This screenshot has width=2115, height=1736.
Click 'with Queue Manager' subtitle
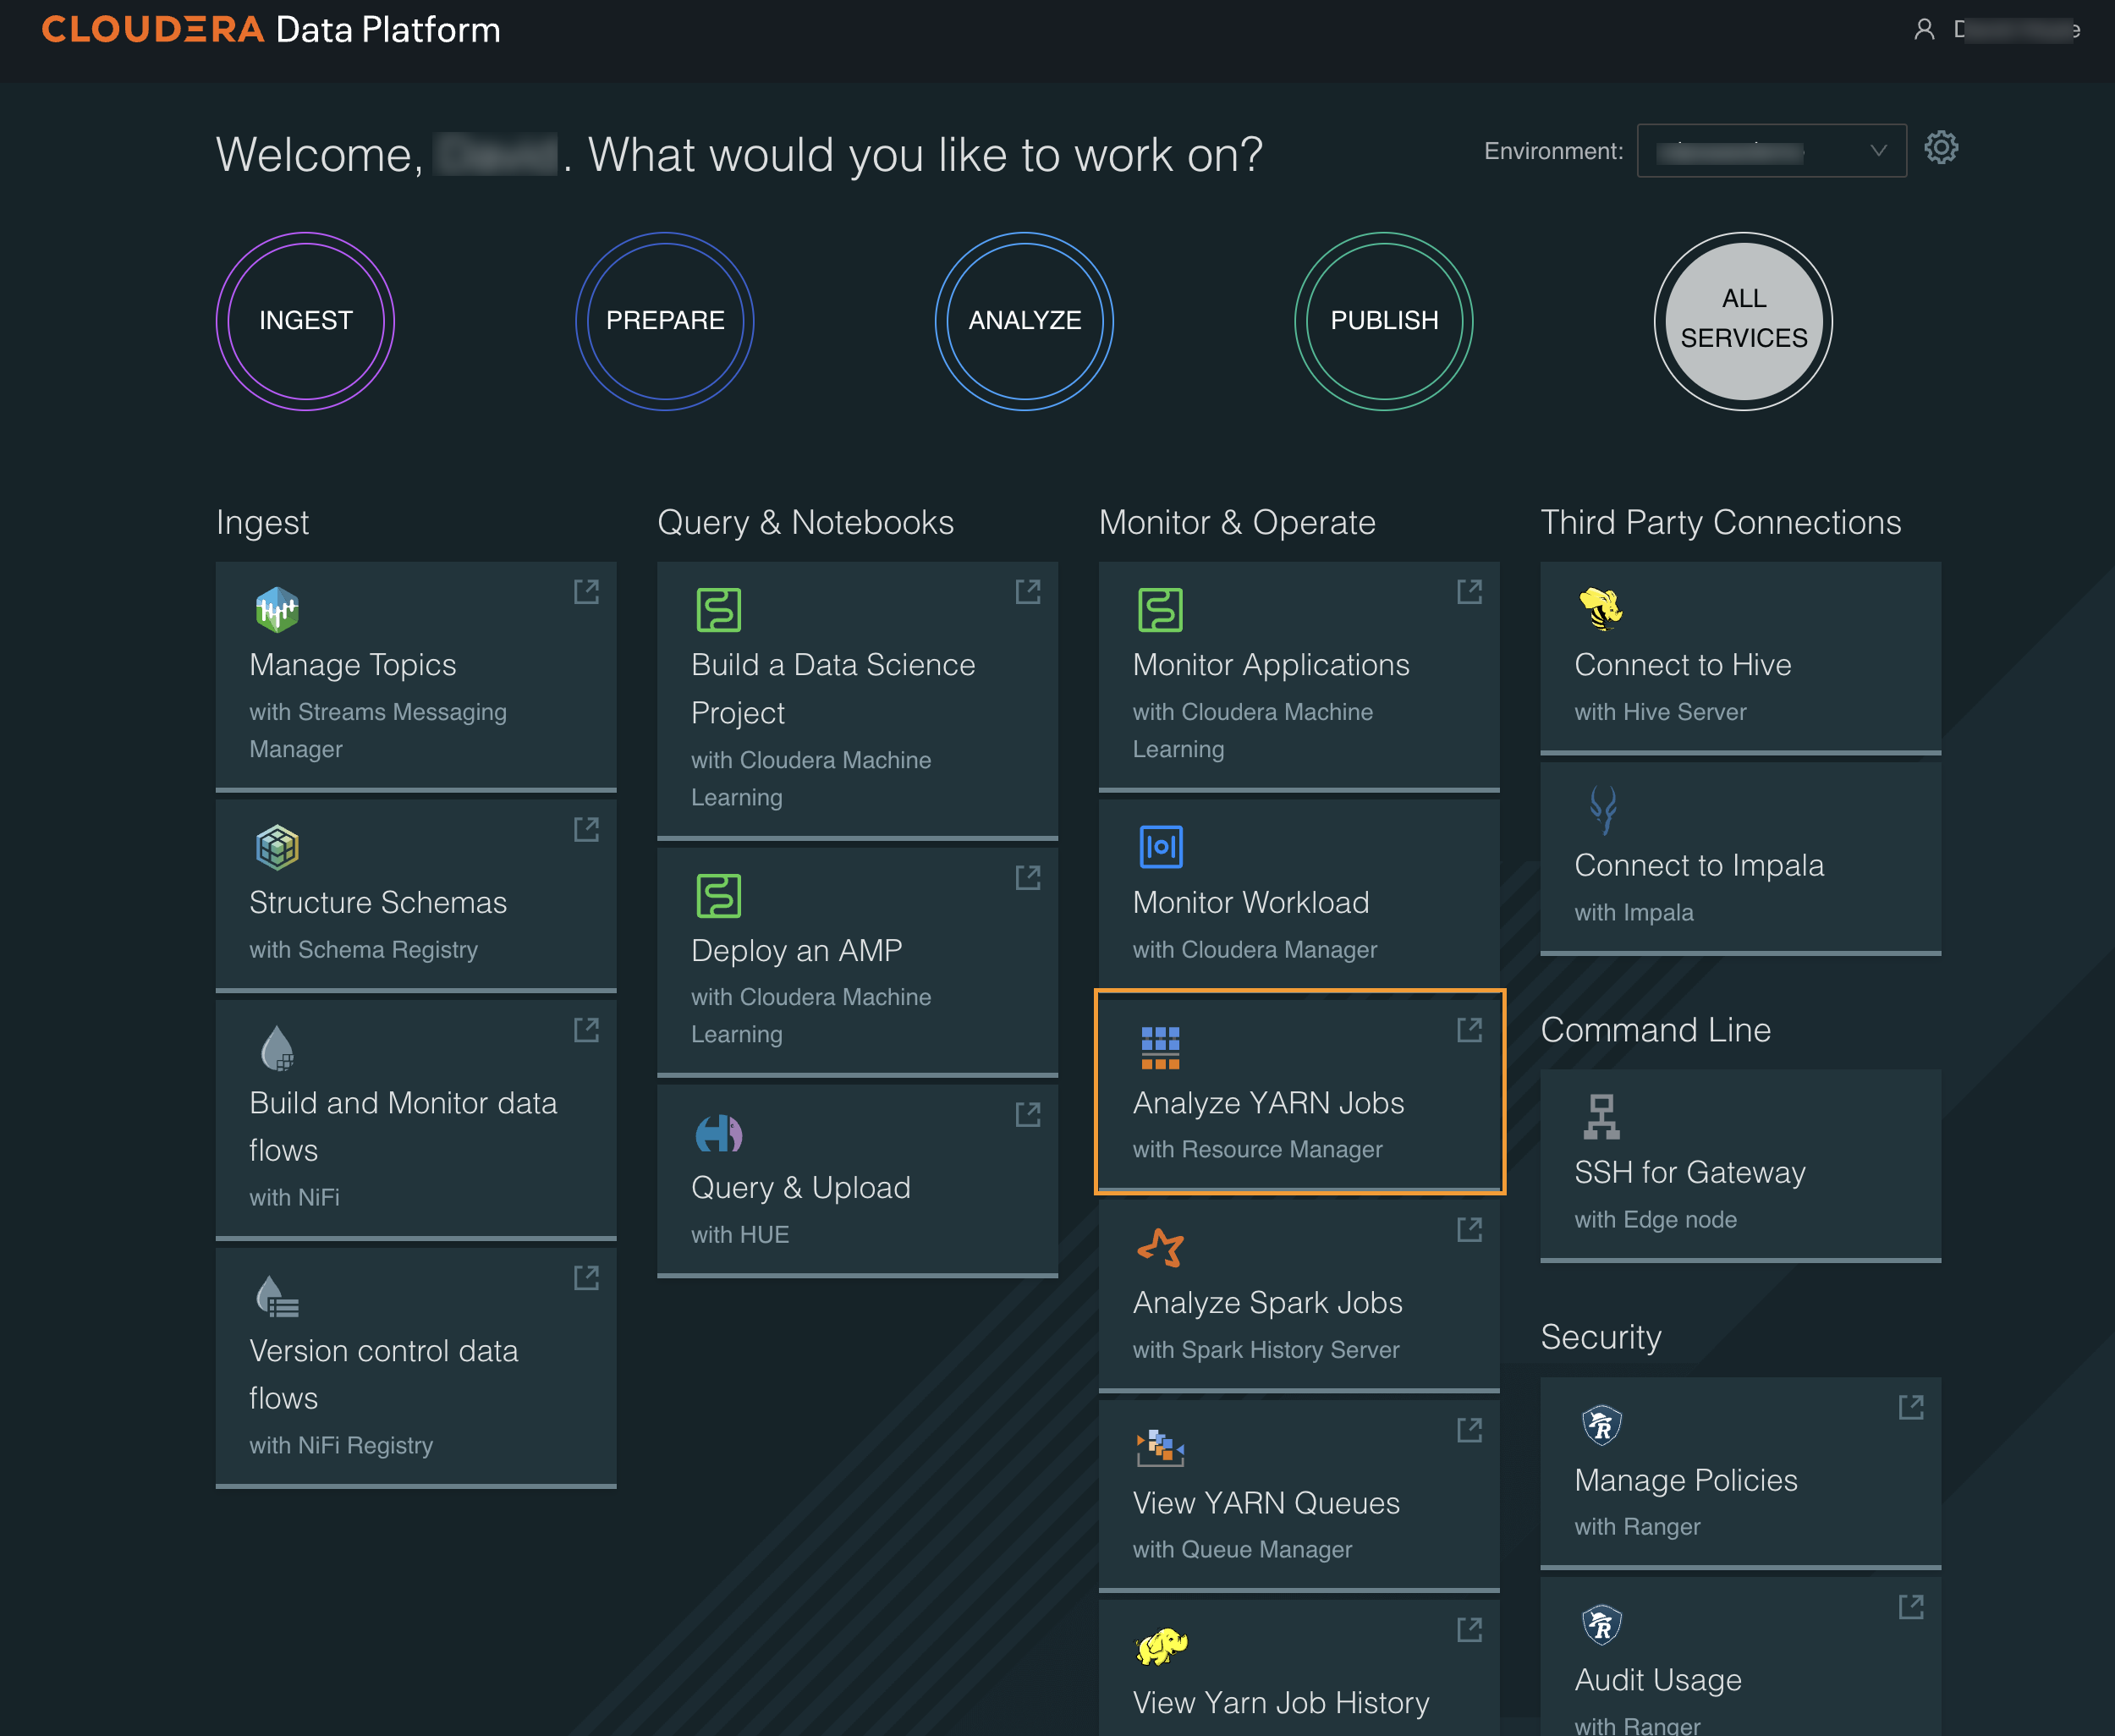[1242, 1549]
